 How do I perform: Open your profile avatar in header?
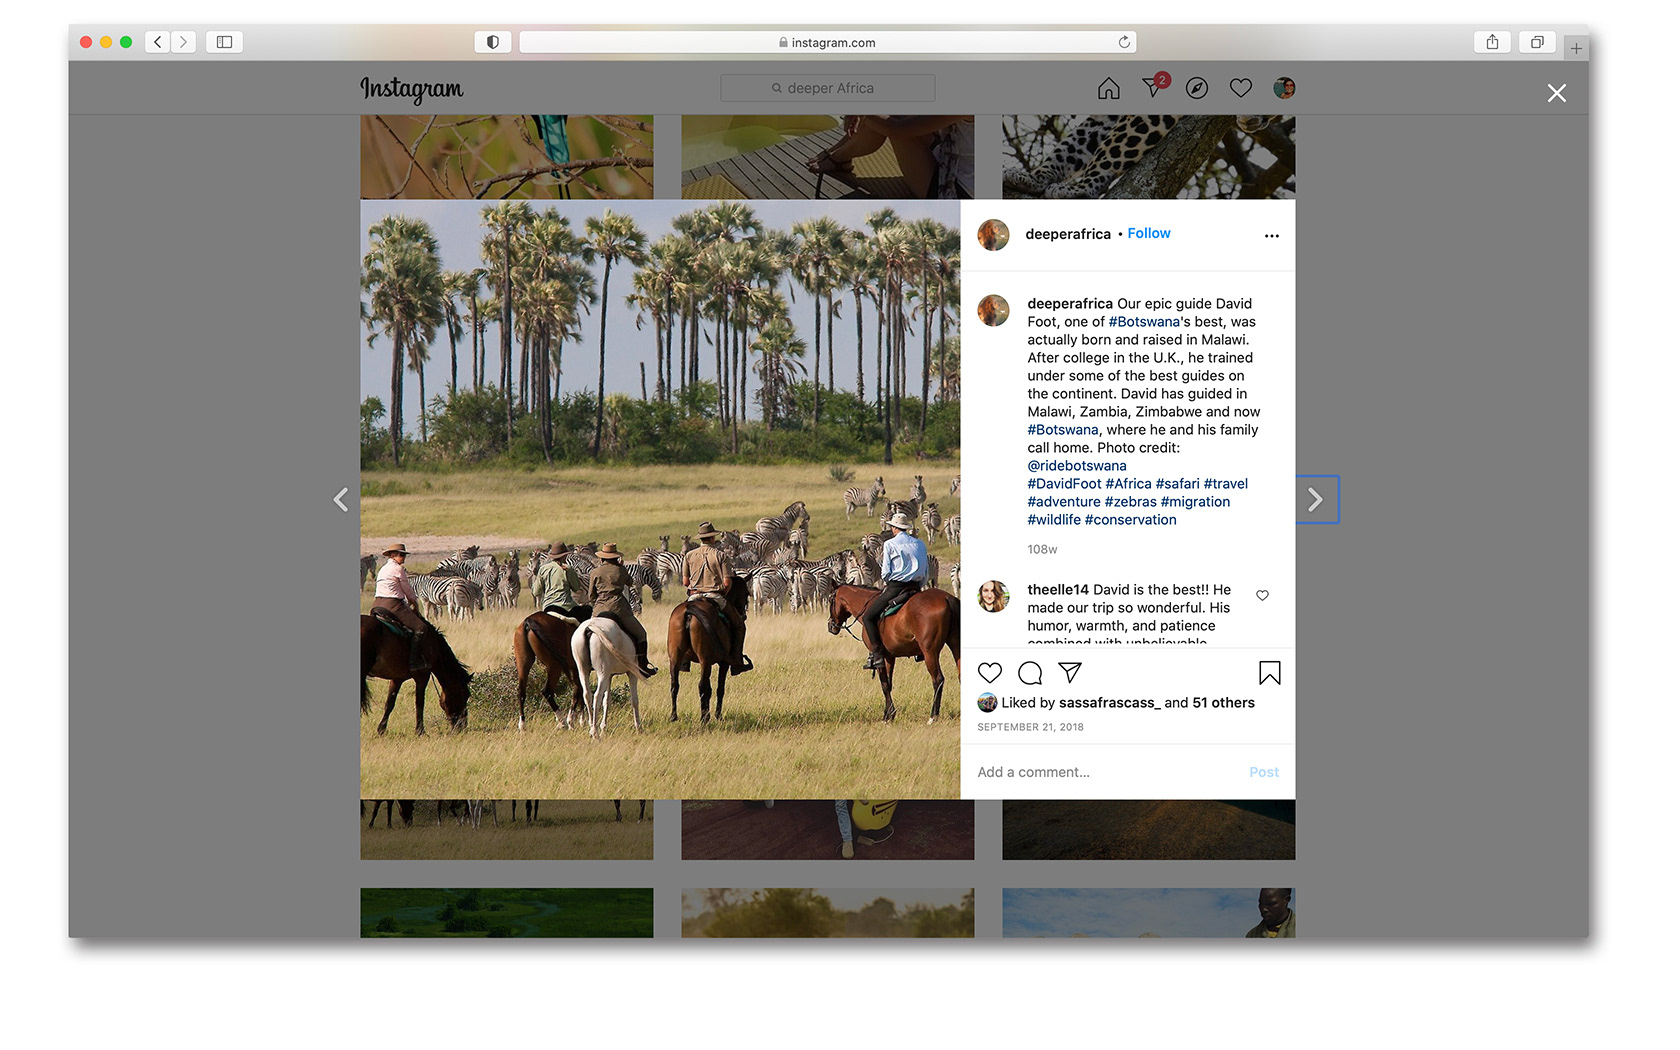1284,88
